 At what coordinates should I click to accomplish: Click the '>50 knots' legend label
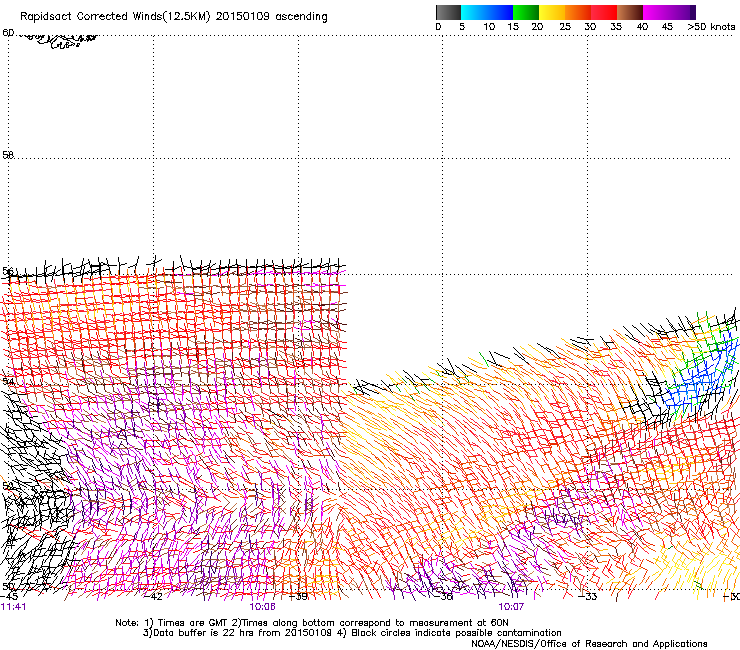tap(711, 27)
